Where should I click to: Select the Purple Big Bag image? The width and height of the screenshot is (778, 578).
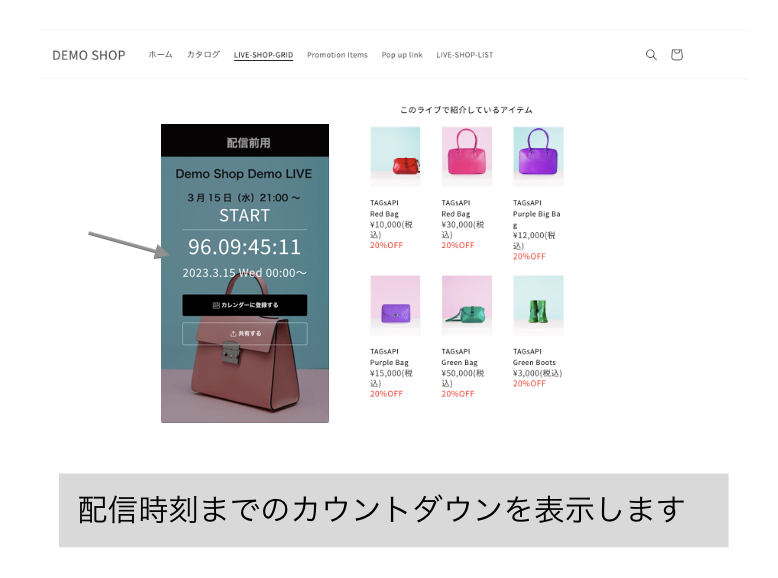[538, 156]
